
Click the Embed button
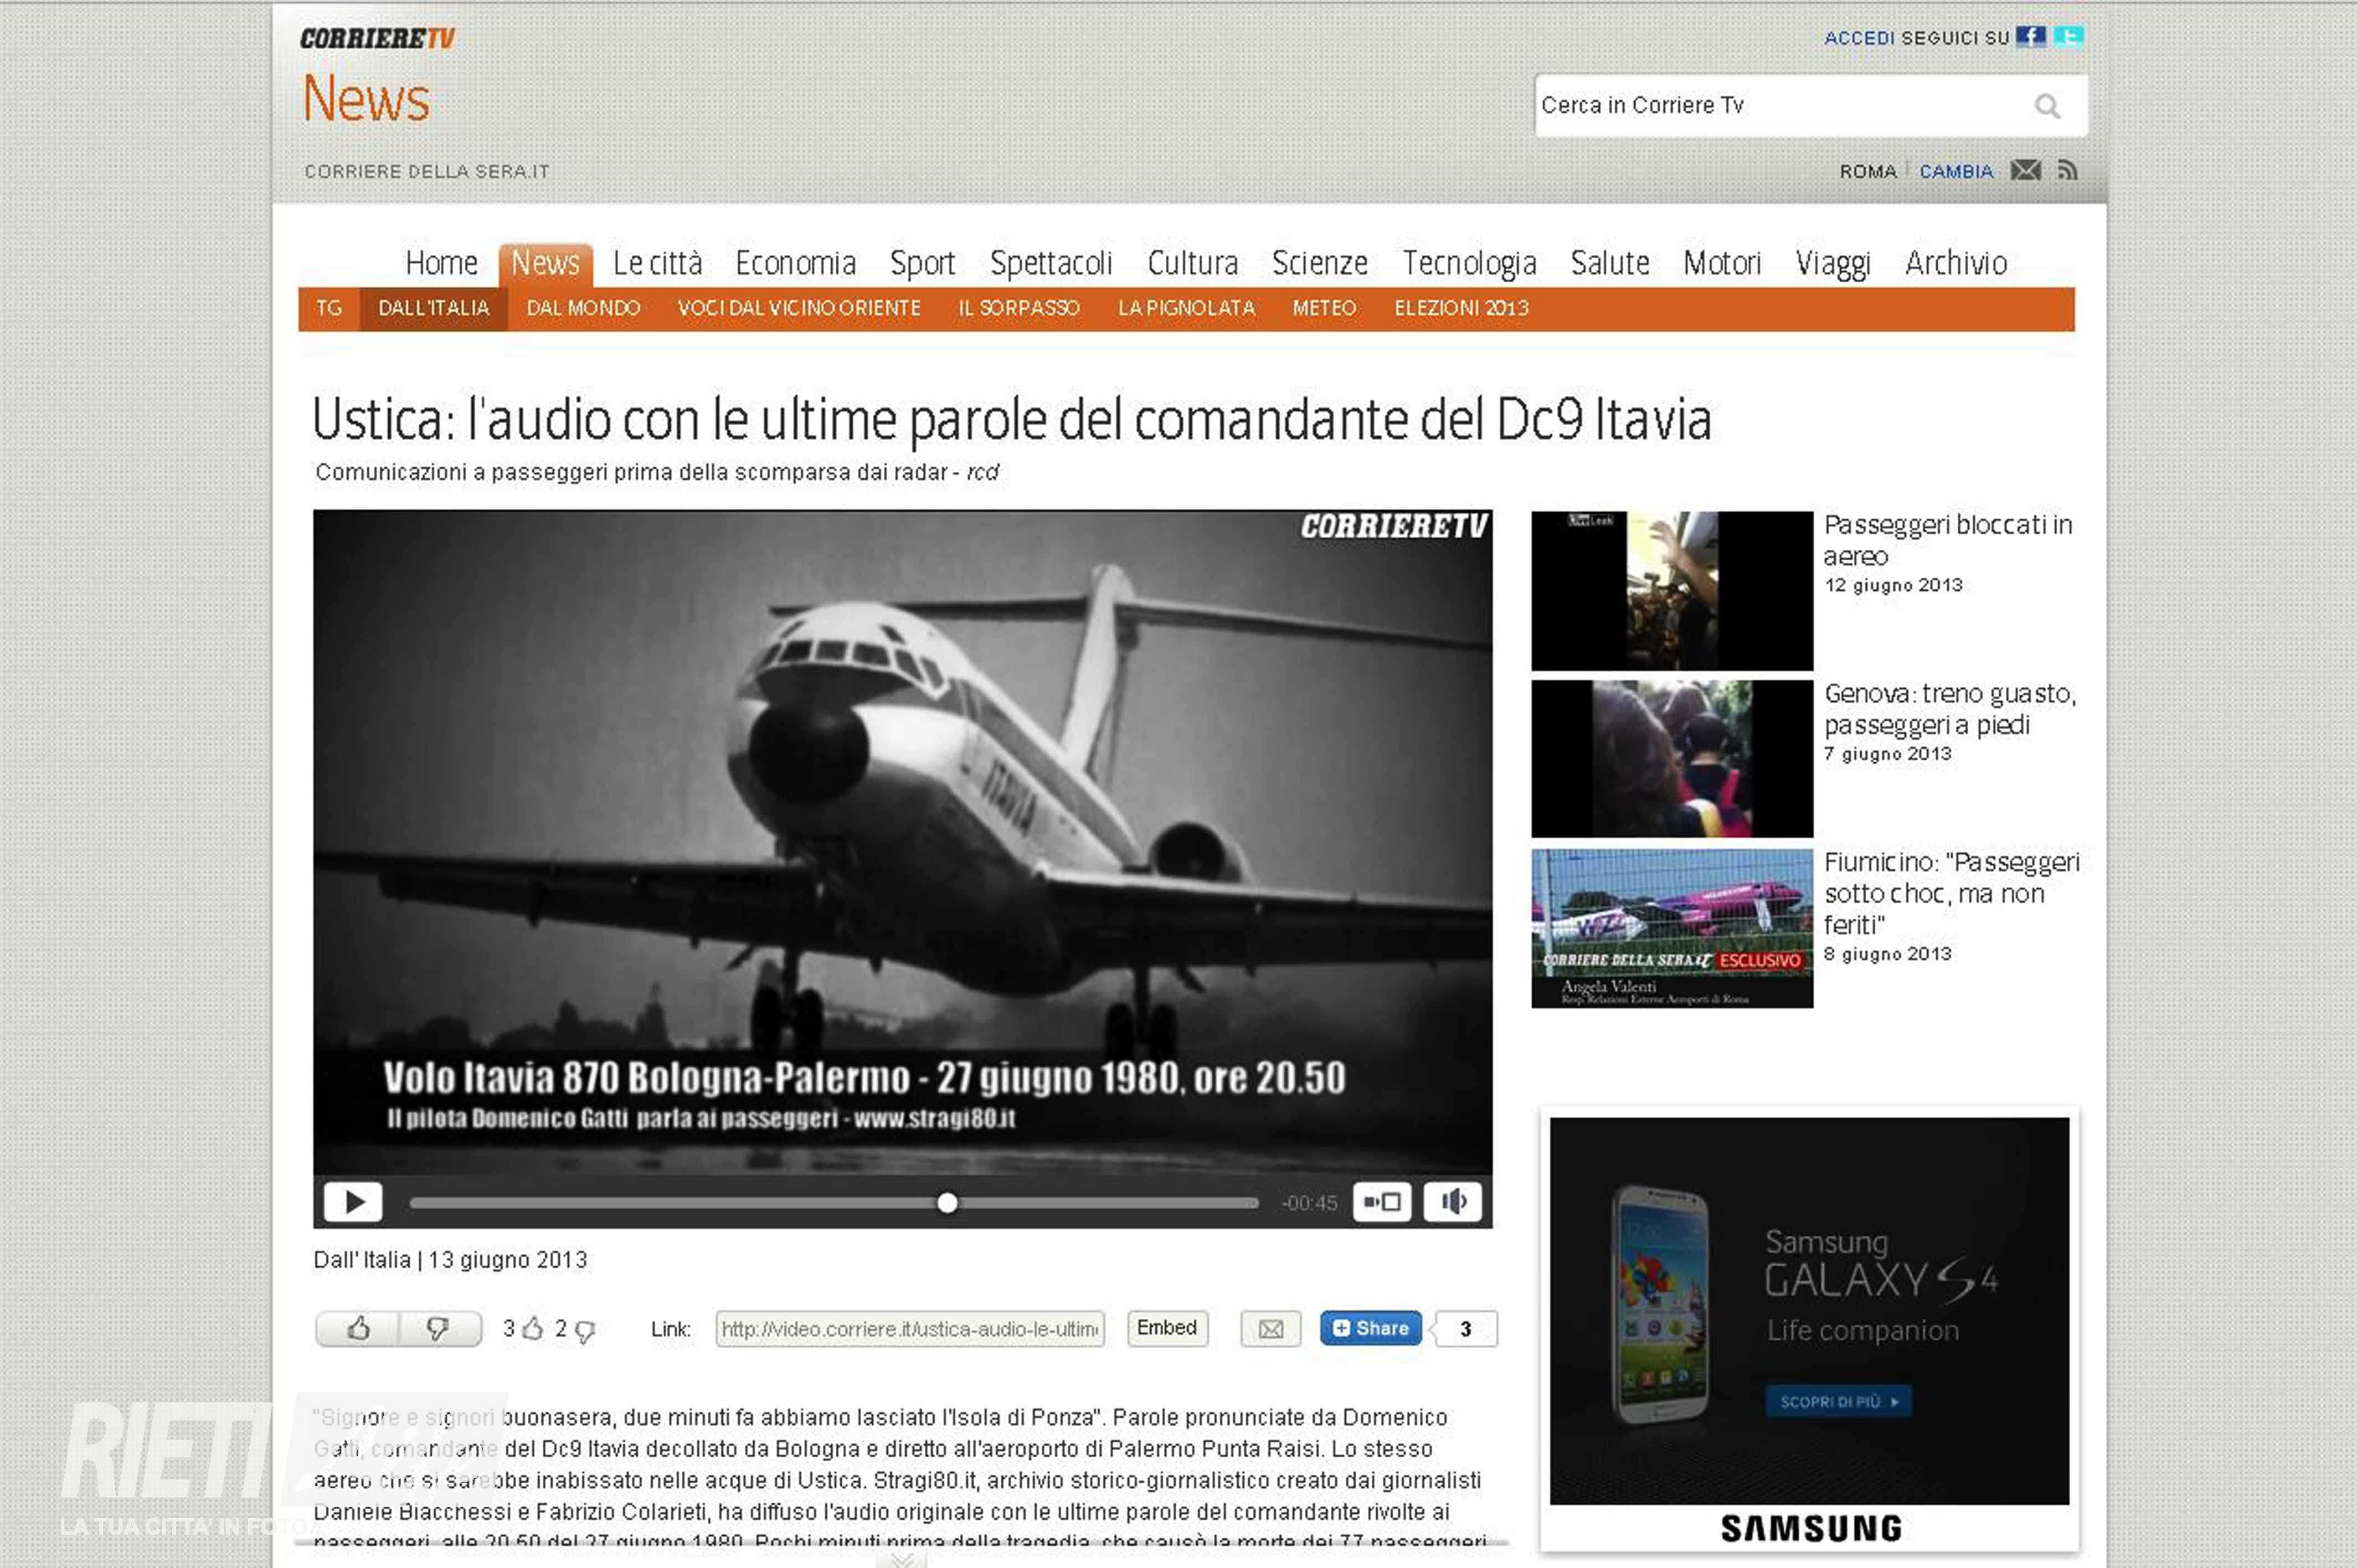click(x=1166, y=1328)
